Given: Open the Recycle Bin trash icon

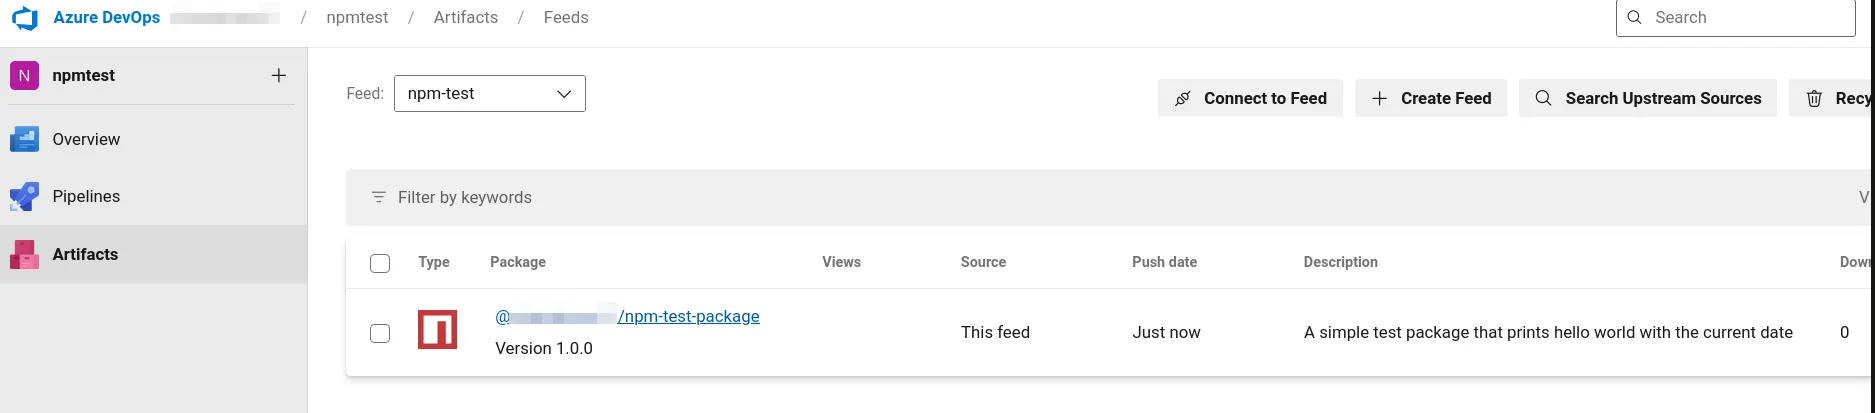Looking at the screenshot, I should 1814,98.
